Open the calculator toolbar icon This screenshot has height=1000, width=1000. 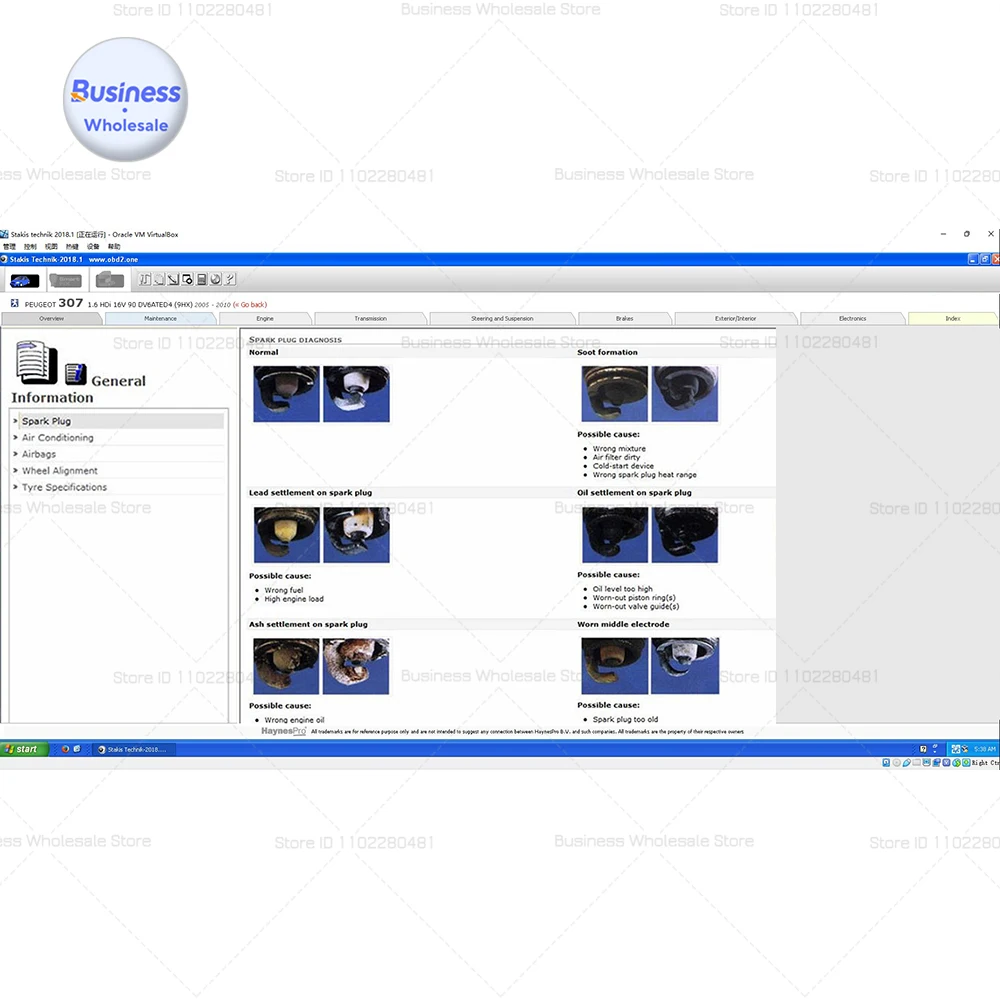click(202, 279)
